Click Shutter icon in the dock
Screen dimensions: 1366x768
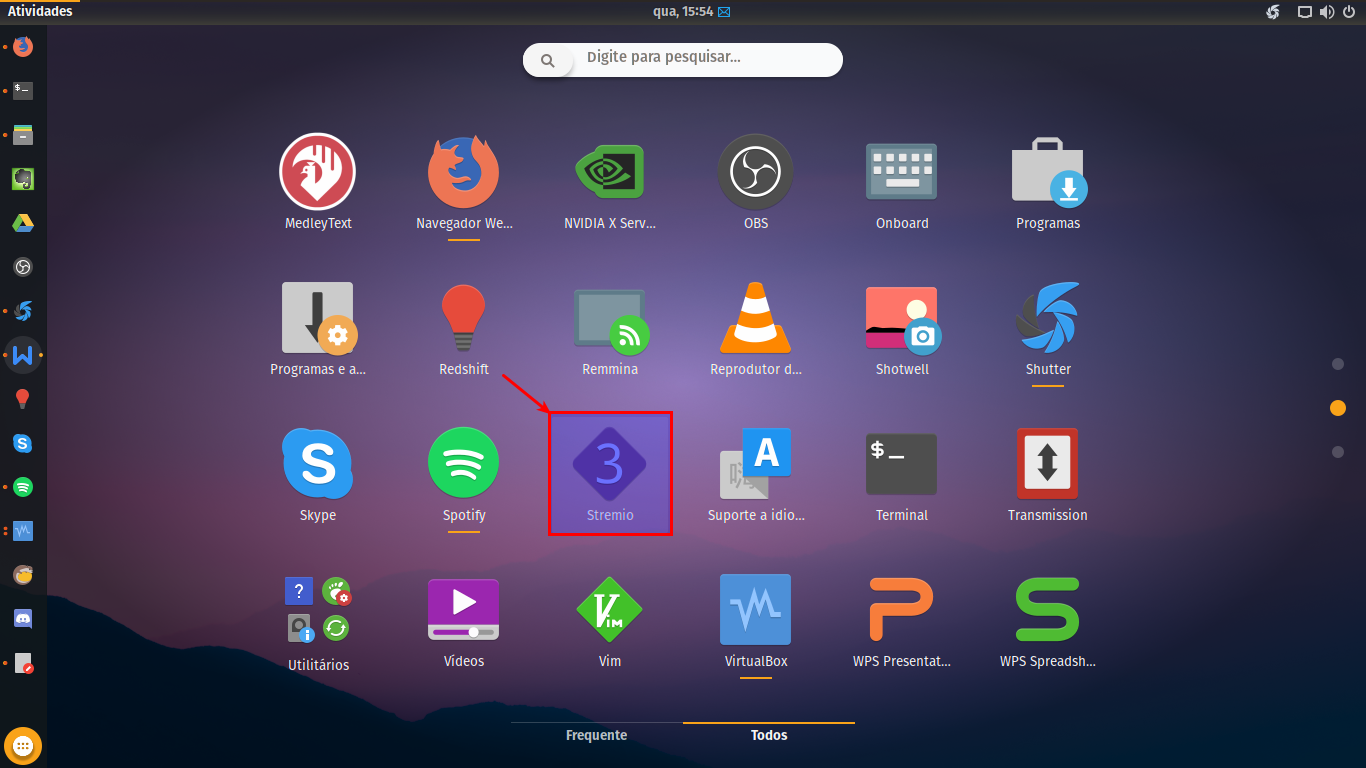coord(23,311)
